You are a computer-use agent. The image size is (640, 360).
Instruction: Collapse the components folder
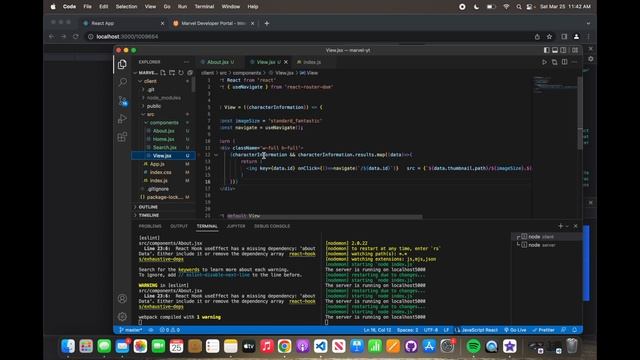[163, 122]
